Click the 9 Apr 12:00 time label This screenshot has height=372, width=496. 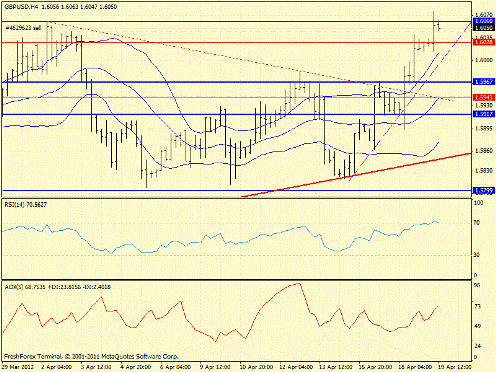pyautogui.click(x=215, y=367)
